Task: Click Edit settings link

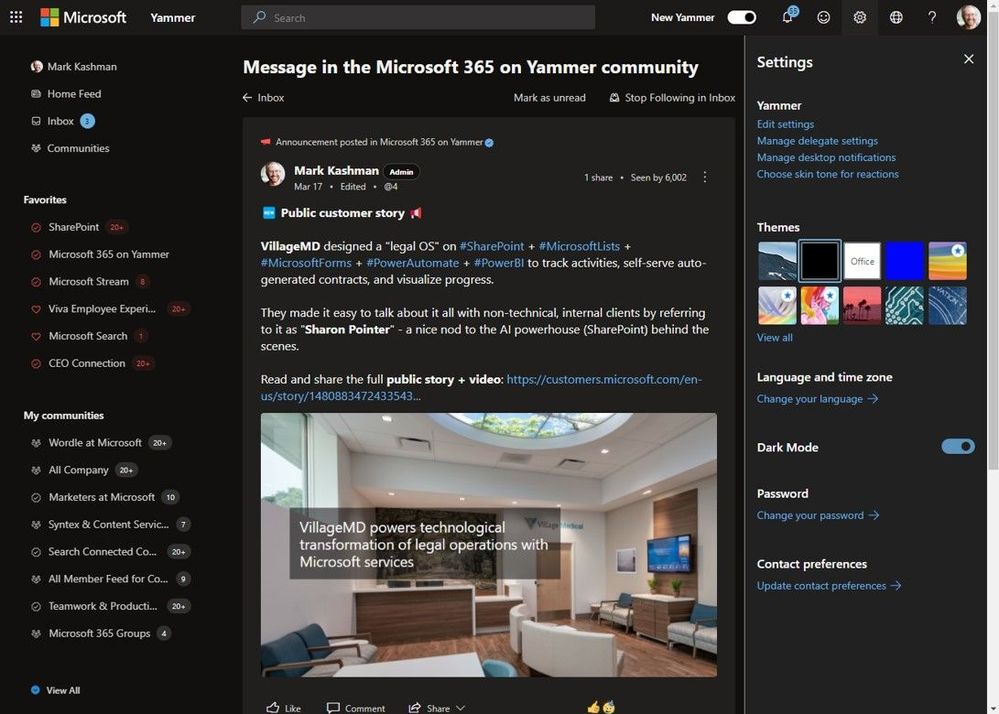Action: [x=785, y=124]
